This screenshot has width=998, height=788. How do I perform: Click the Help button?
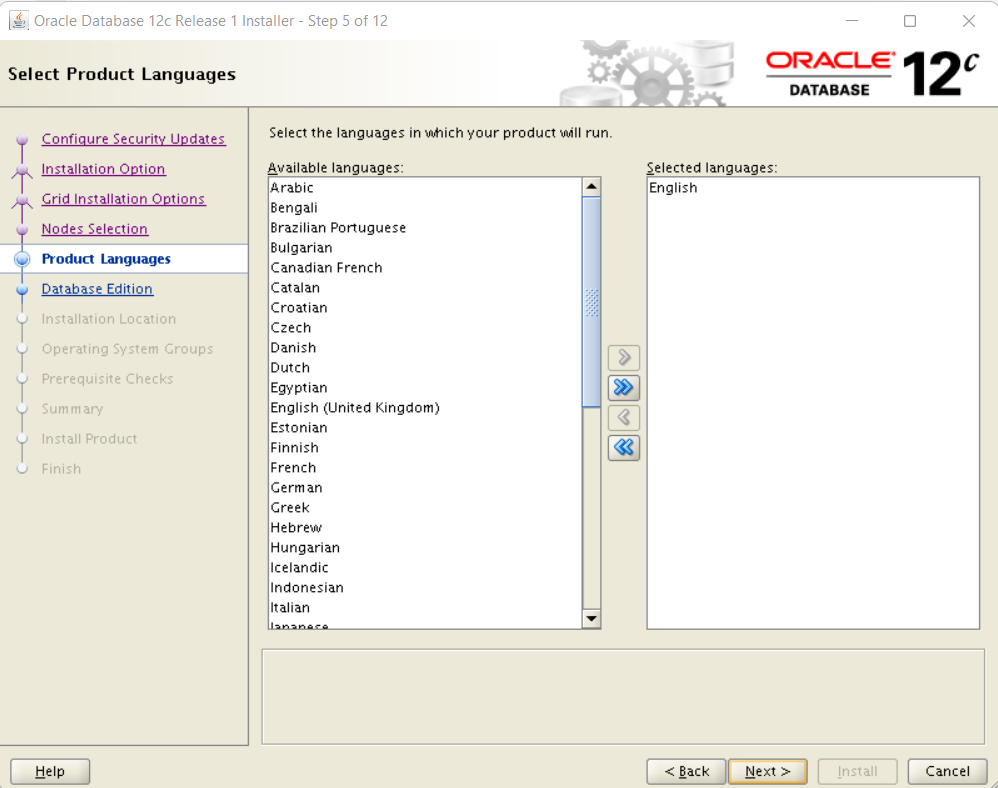pyautogui.click(x=50, y=771)
